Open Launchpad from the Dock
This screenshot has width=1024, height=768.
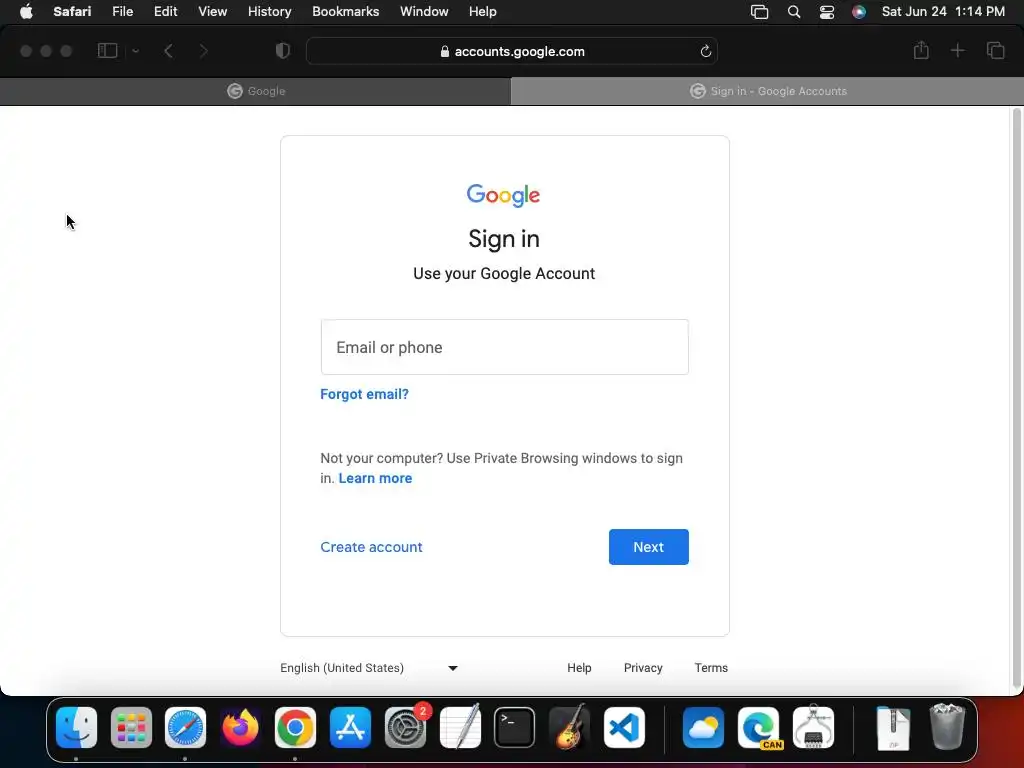coord(131,728)
